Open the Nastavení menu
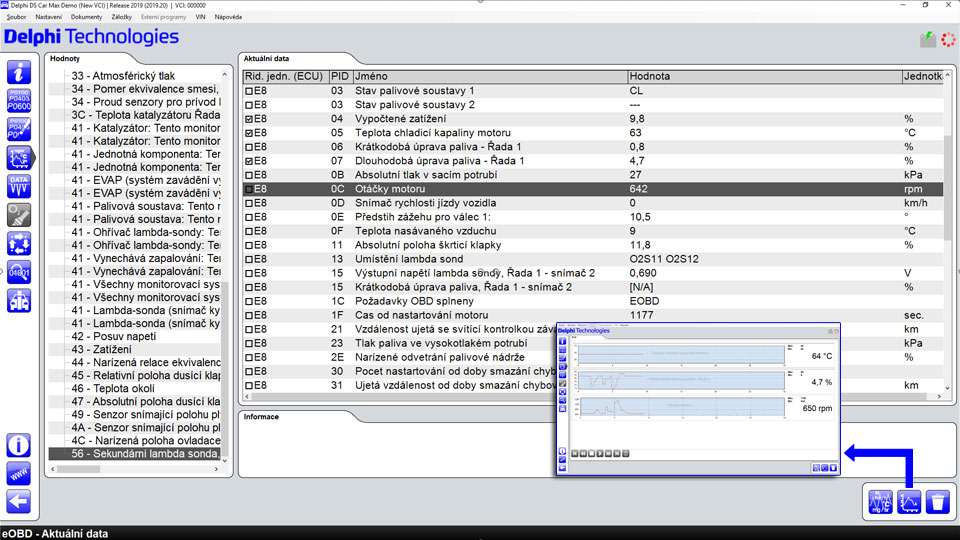960x540 pixels. (48, 17)
